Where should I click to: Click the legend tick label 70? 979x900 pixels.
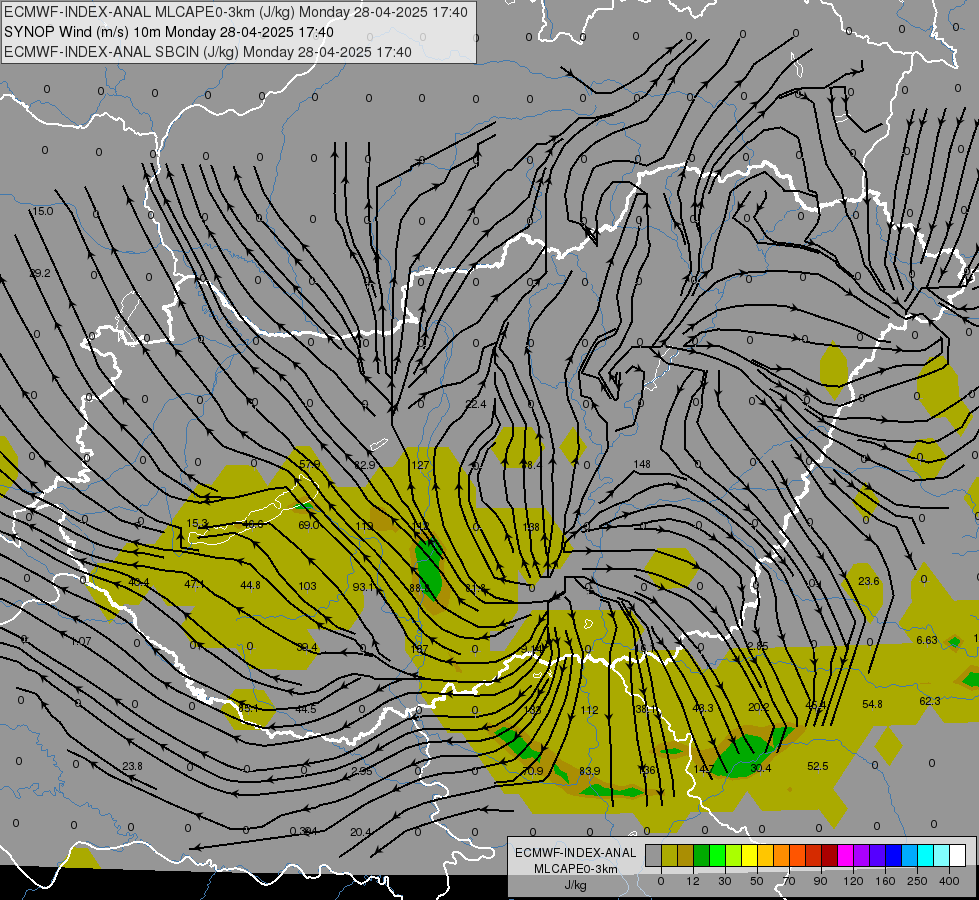click(x=789, y=881)
